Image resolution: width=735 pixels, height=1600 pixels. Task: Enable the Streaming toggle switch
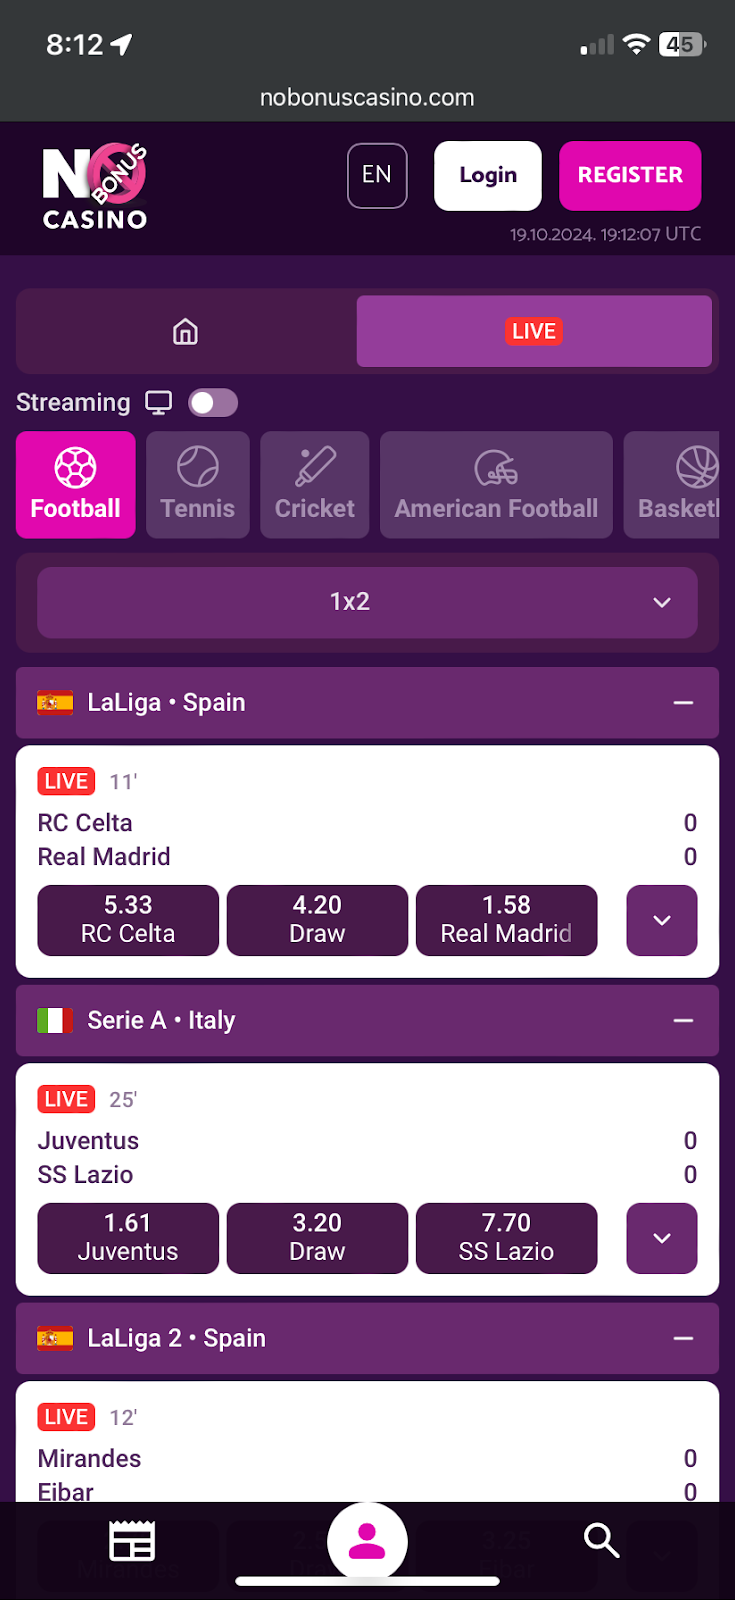coord(213,403)
